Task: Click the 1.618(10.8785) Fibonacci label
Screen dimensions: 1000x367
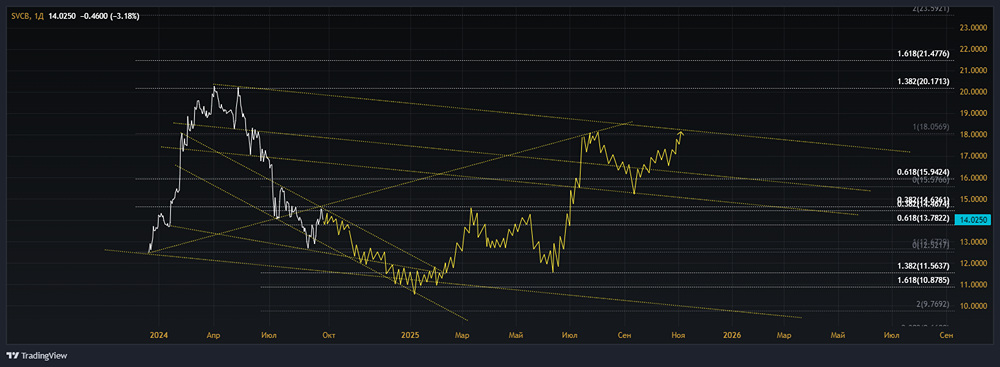Action: tap(923, 280)
